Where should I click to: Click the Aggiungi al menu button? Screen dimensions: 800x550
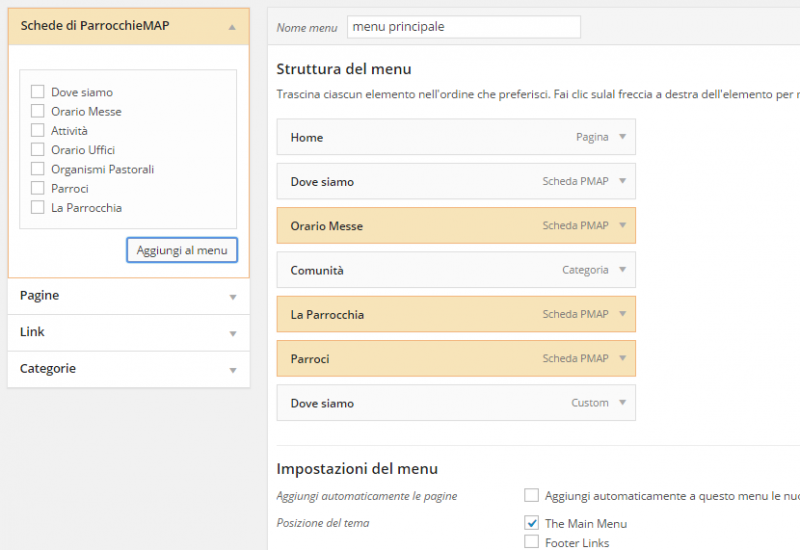click(x=182, y=250)
